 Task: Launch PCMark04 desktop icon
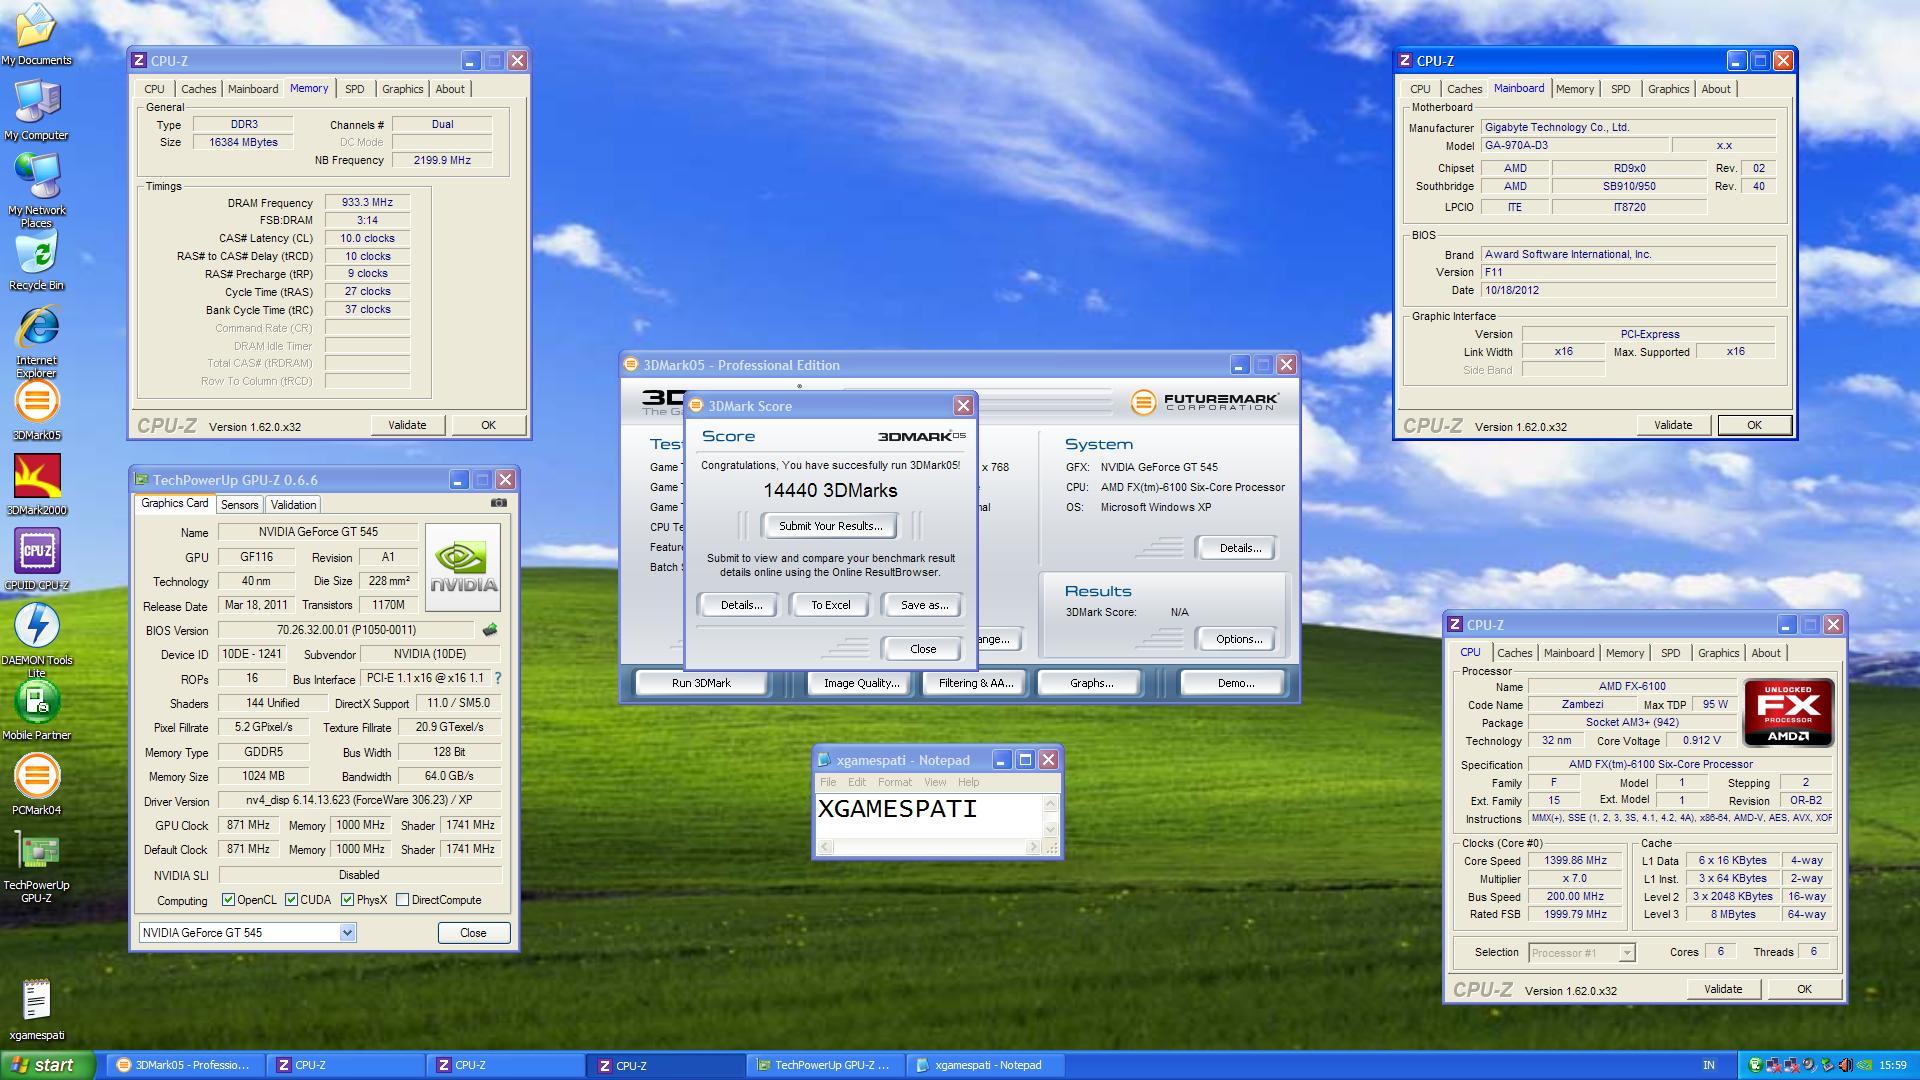pos(36,784)
